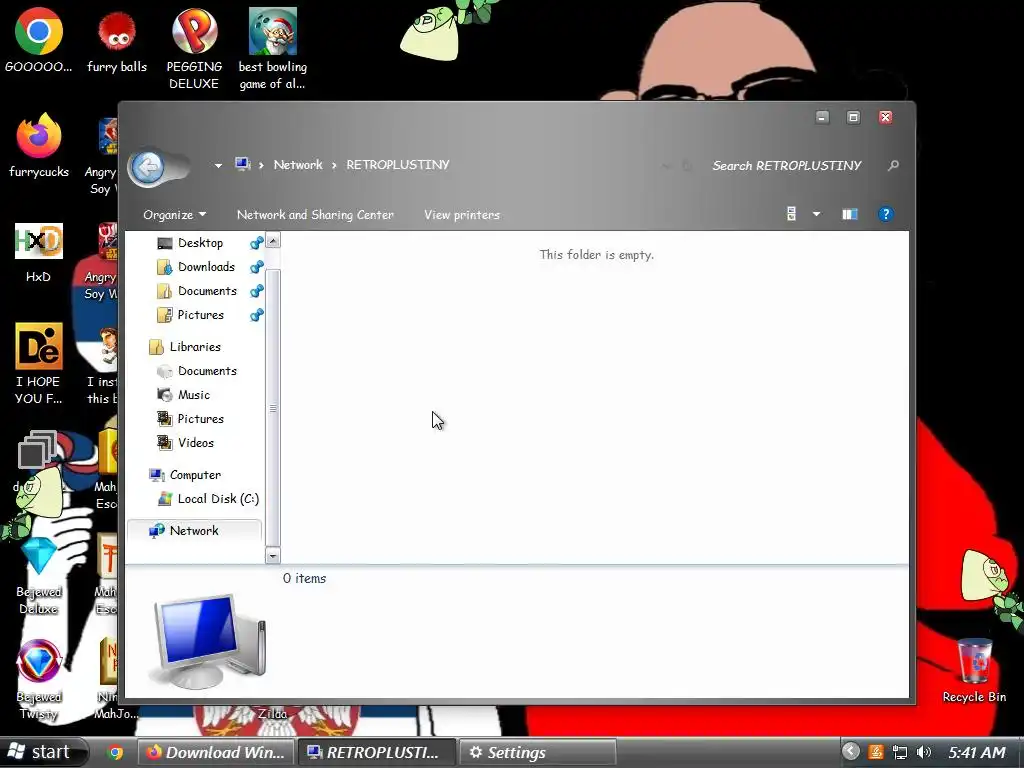This screenshot has height=768, width=1024.
Task: Select Network in the navigation pane
Action: [194, 531]
